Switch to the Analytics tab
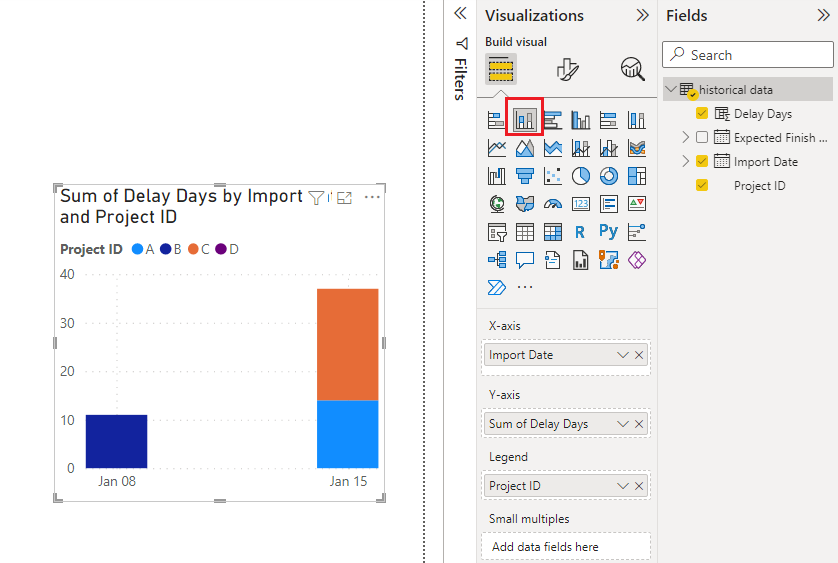Viewport: 838px width, 563px height. pyautogui.click(x=633, y=69)
